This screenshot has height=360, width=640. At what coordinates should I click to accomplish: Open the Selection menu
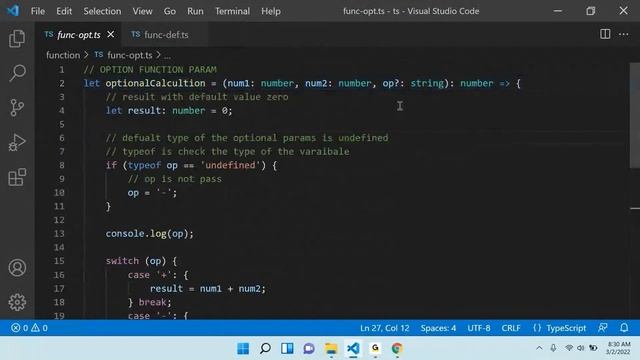[x=102, y=11]
